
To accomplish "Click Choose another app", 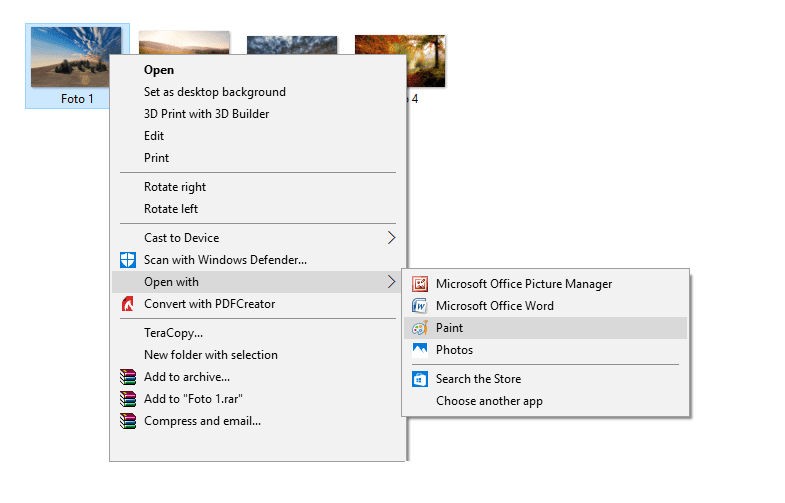I will [x=489, y=401].
